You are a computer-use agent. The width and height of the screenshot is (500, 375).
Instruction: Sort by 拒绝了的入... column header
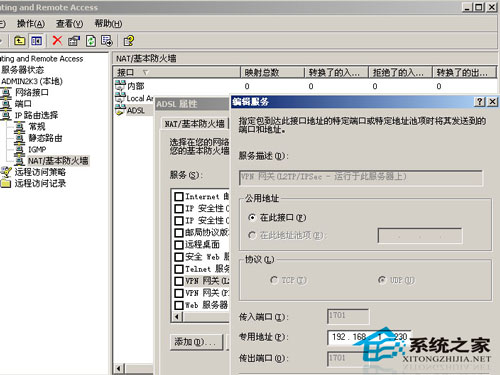tap(400, 72)
